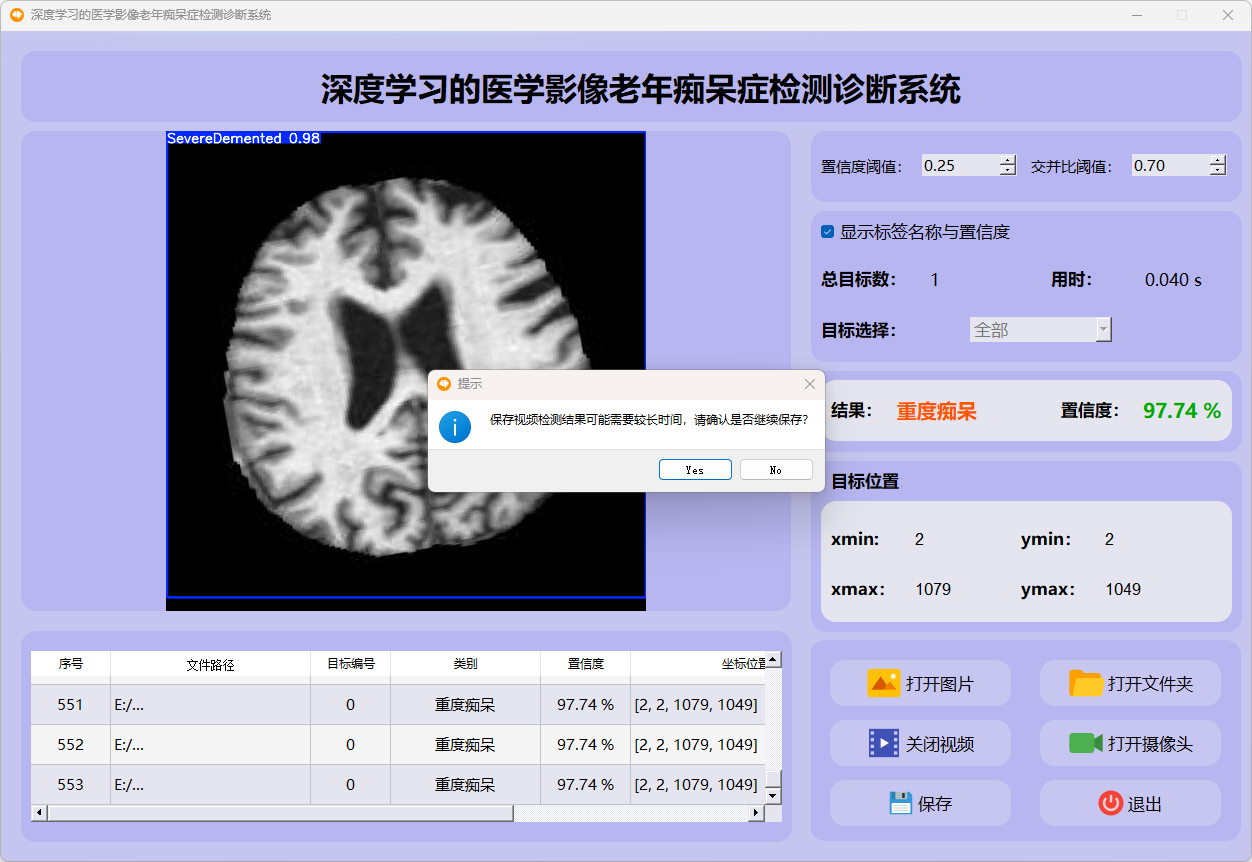Click the 文件路径 column header

210,664
